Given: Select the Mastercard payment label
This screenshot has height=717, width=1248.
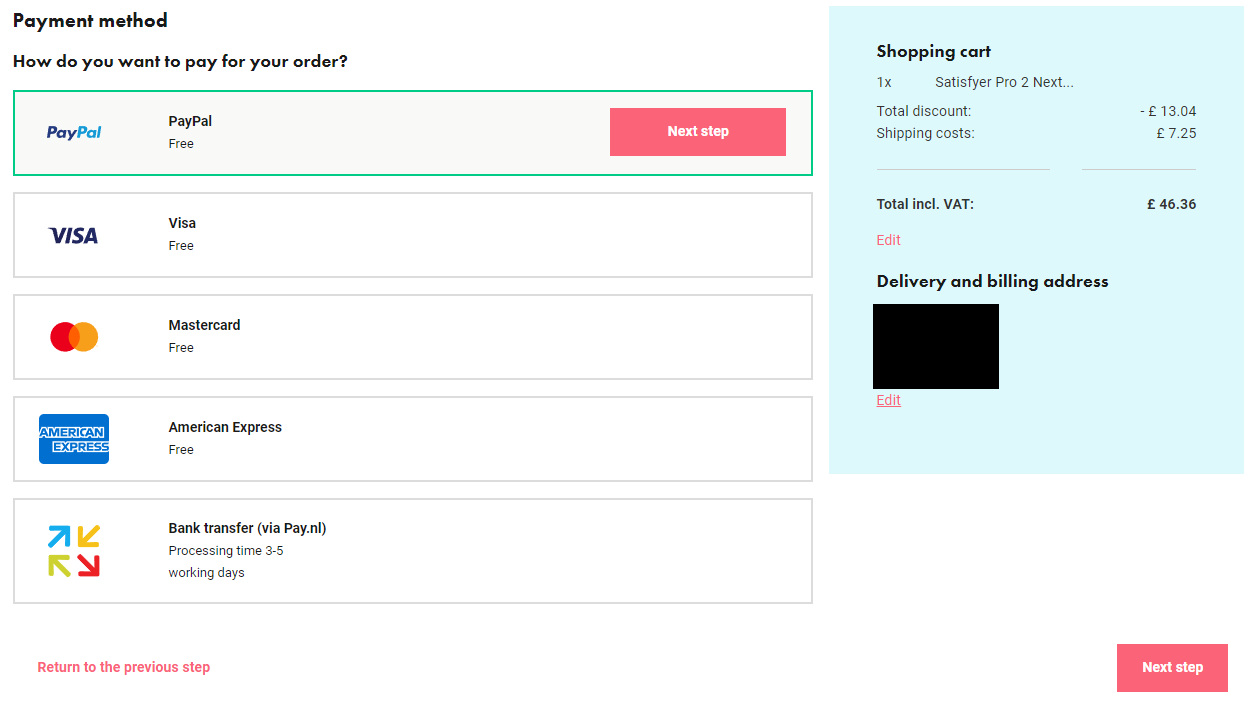Looking at the screenshot, I should click(204, 325).
